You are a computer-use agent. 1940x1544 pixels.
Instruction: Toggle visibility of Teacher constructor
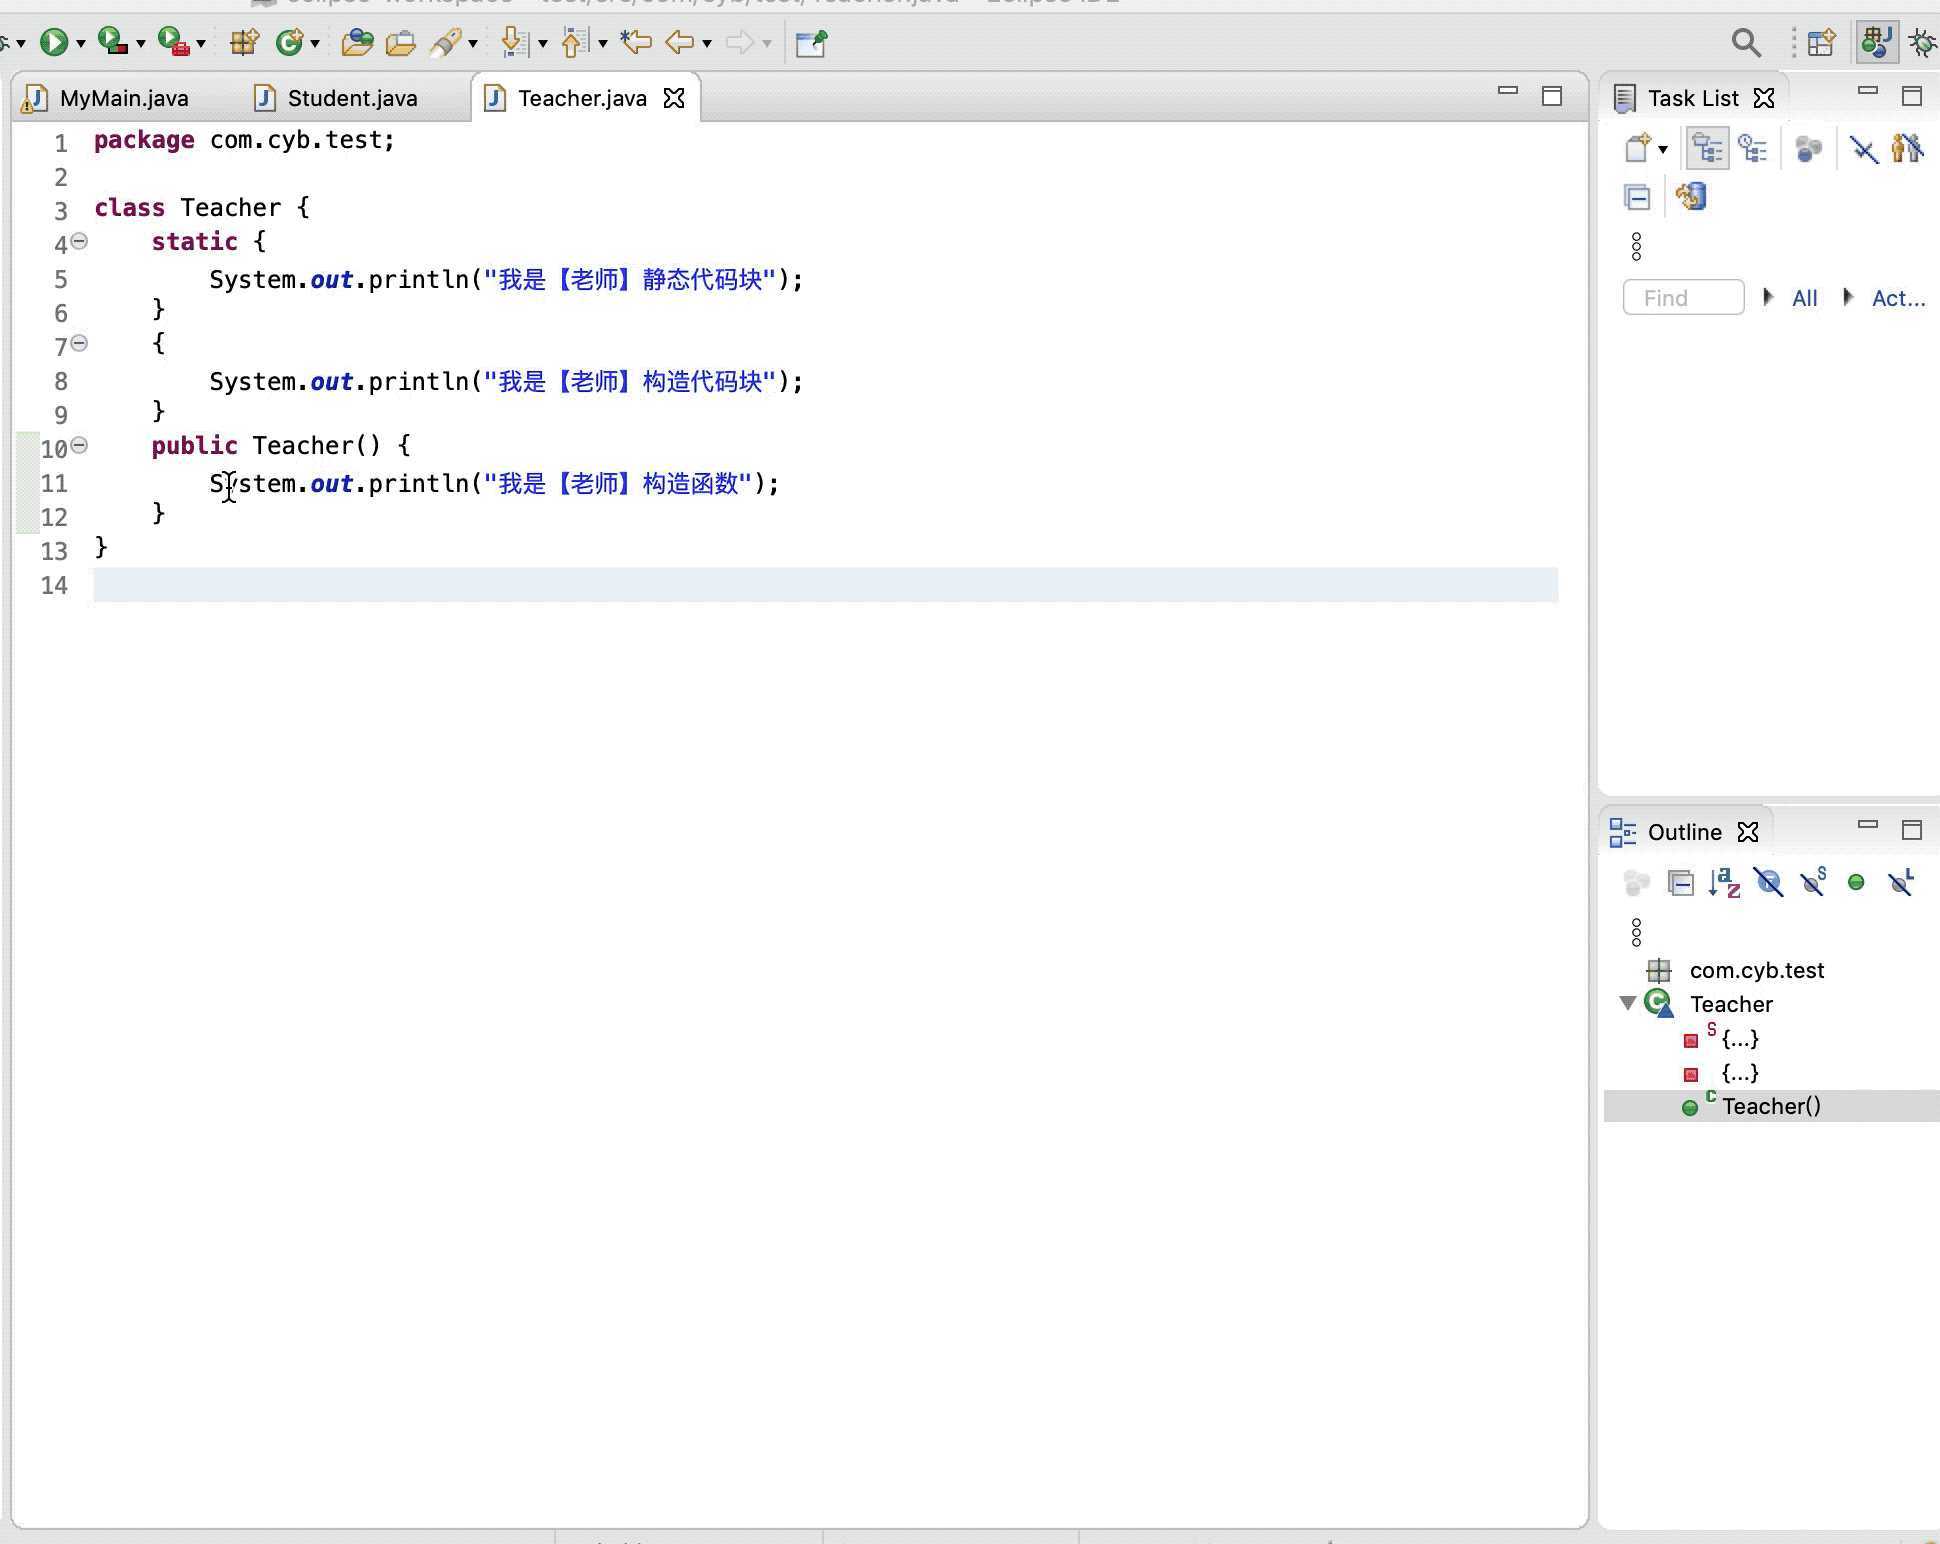click(x=80, y=443)
